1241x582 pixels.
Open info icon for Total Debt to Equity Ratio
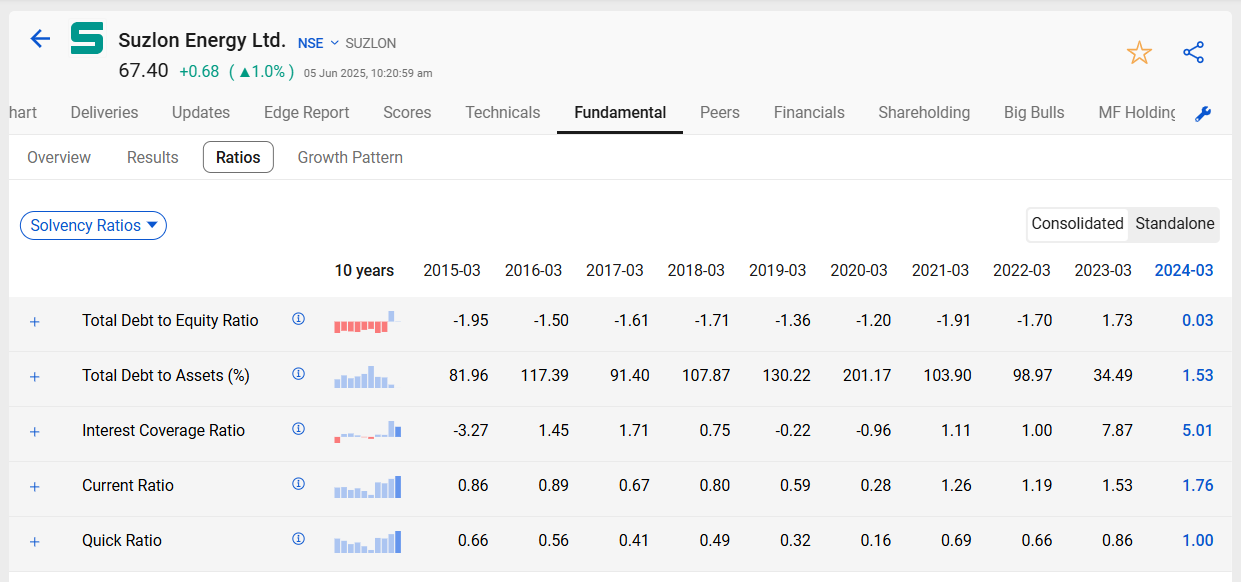pos(298,319)
